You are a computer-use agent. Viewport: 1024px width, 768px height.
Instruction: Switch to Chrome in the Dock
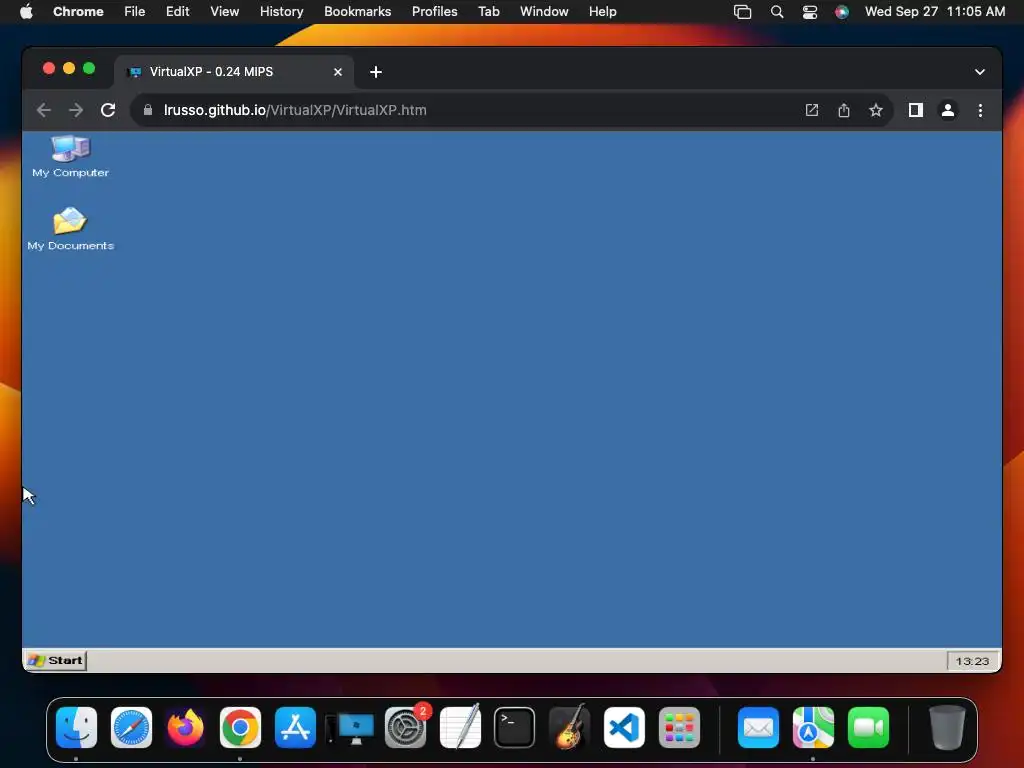point(240,728)
